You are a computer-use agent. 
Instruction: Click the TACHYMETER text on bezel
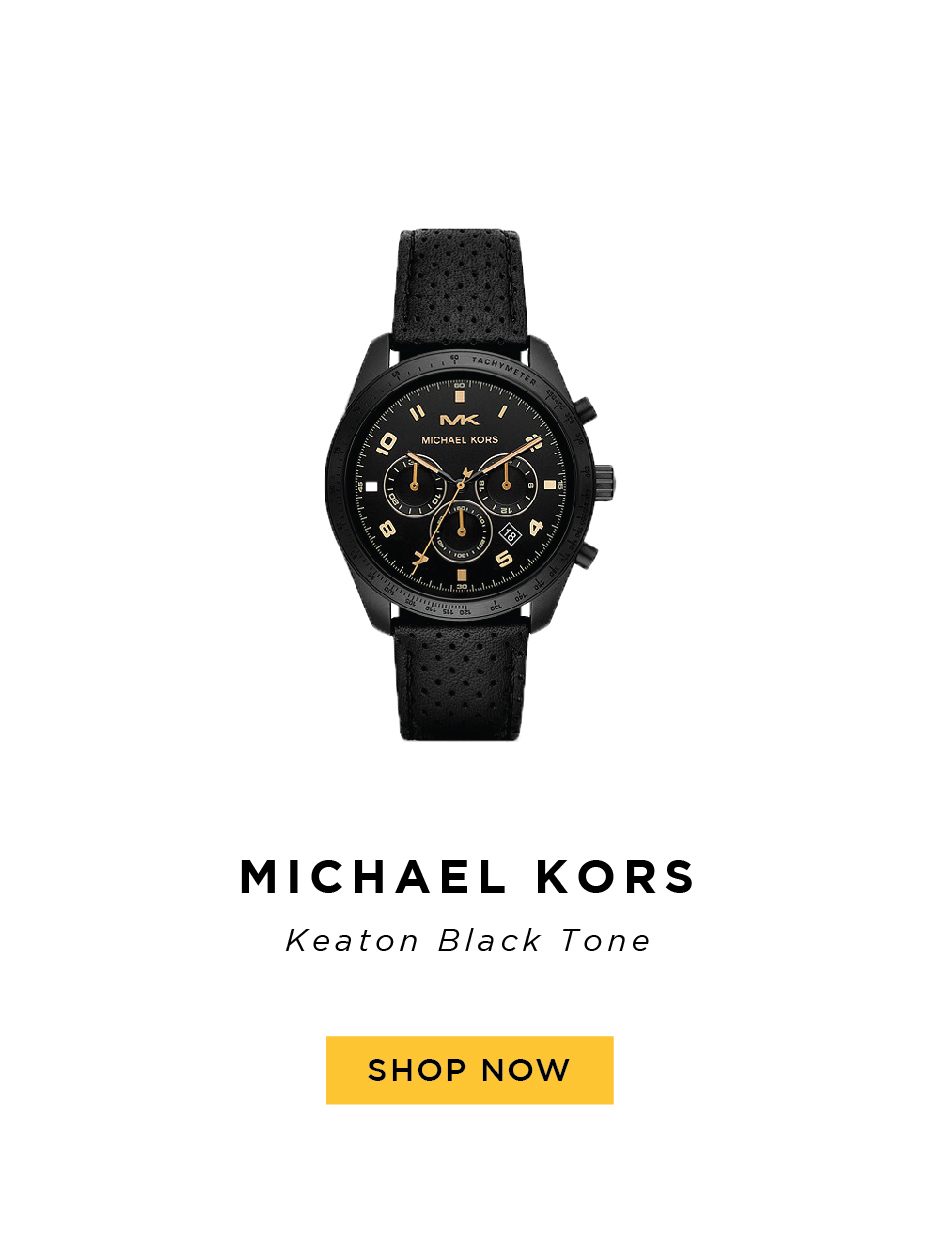pyautogui.click(x=502, y=370)
